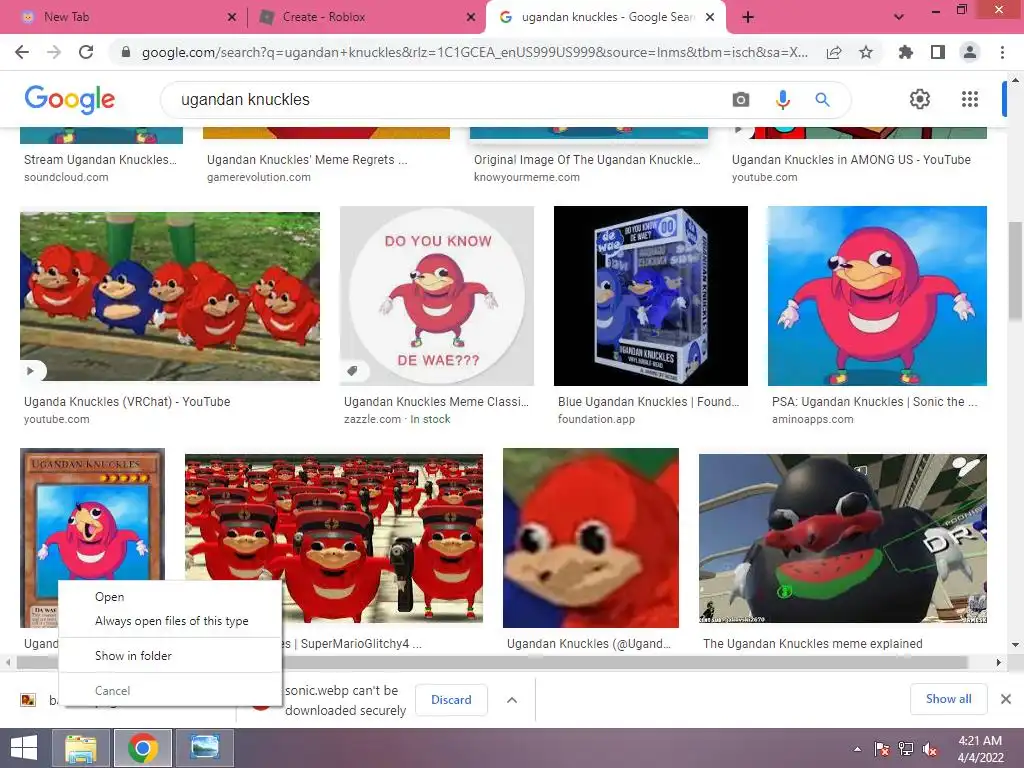
Task: Open Ugandan Knuckles' Meme Regrets result
Action: point(307,159)
